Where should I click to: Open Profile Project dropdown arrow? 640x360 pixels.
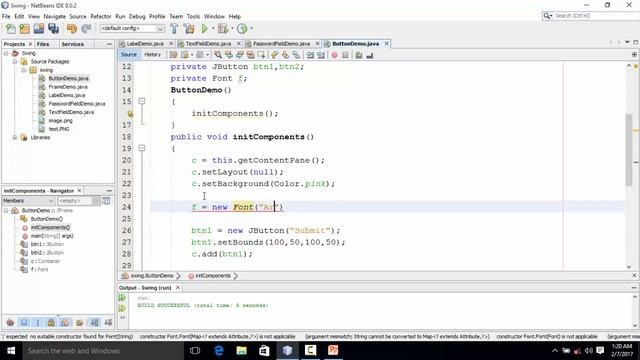pyautogui.click(x=251, y=29)
